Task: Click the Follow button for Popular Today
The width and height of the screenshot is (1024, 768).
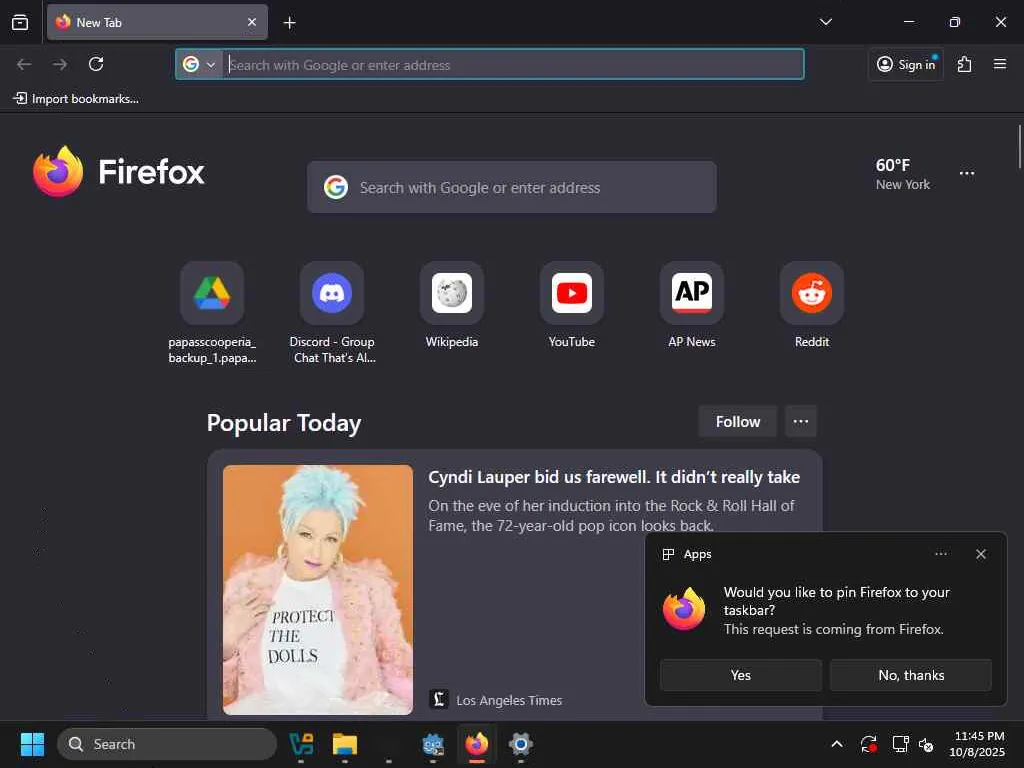Action: (738, 422)
